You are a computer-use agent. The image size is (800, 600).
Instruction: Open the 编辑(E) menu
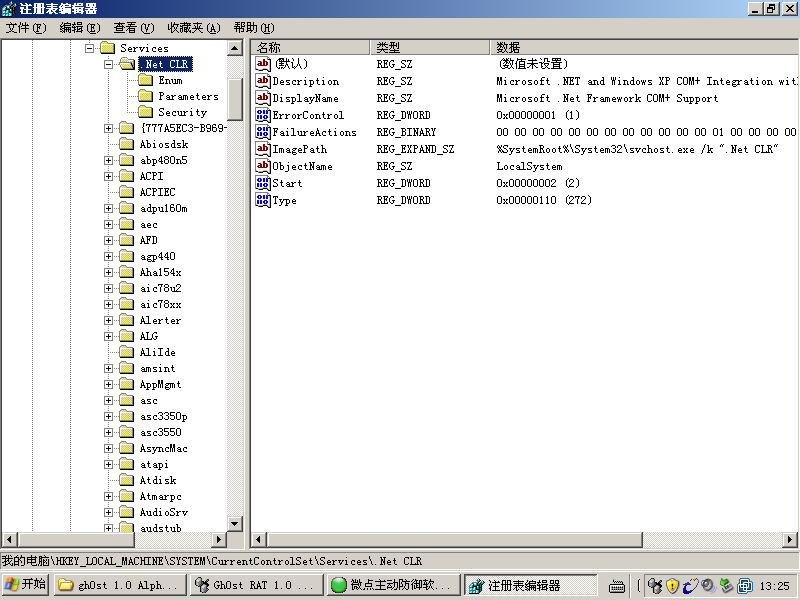[80, 28]
